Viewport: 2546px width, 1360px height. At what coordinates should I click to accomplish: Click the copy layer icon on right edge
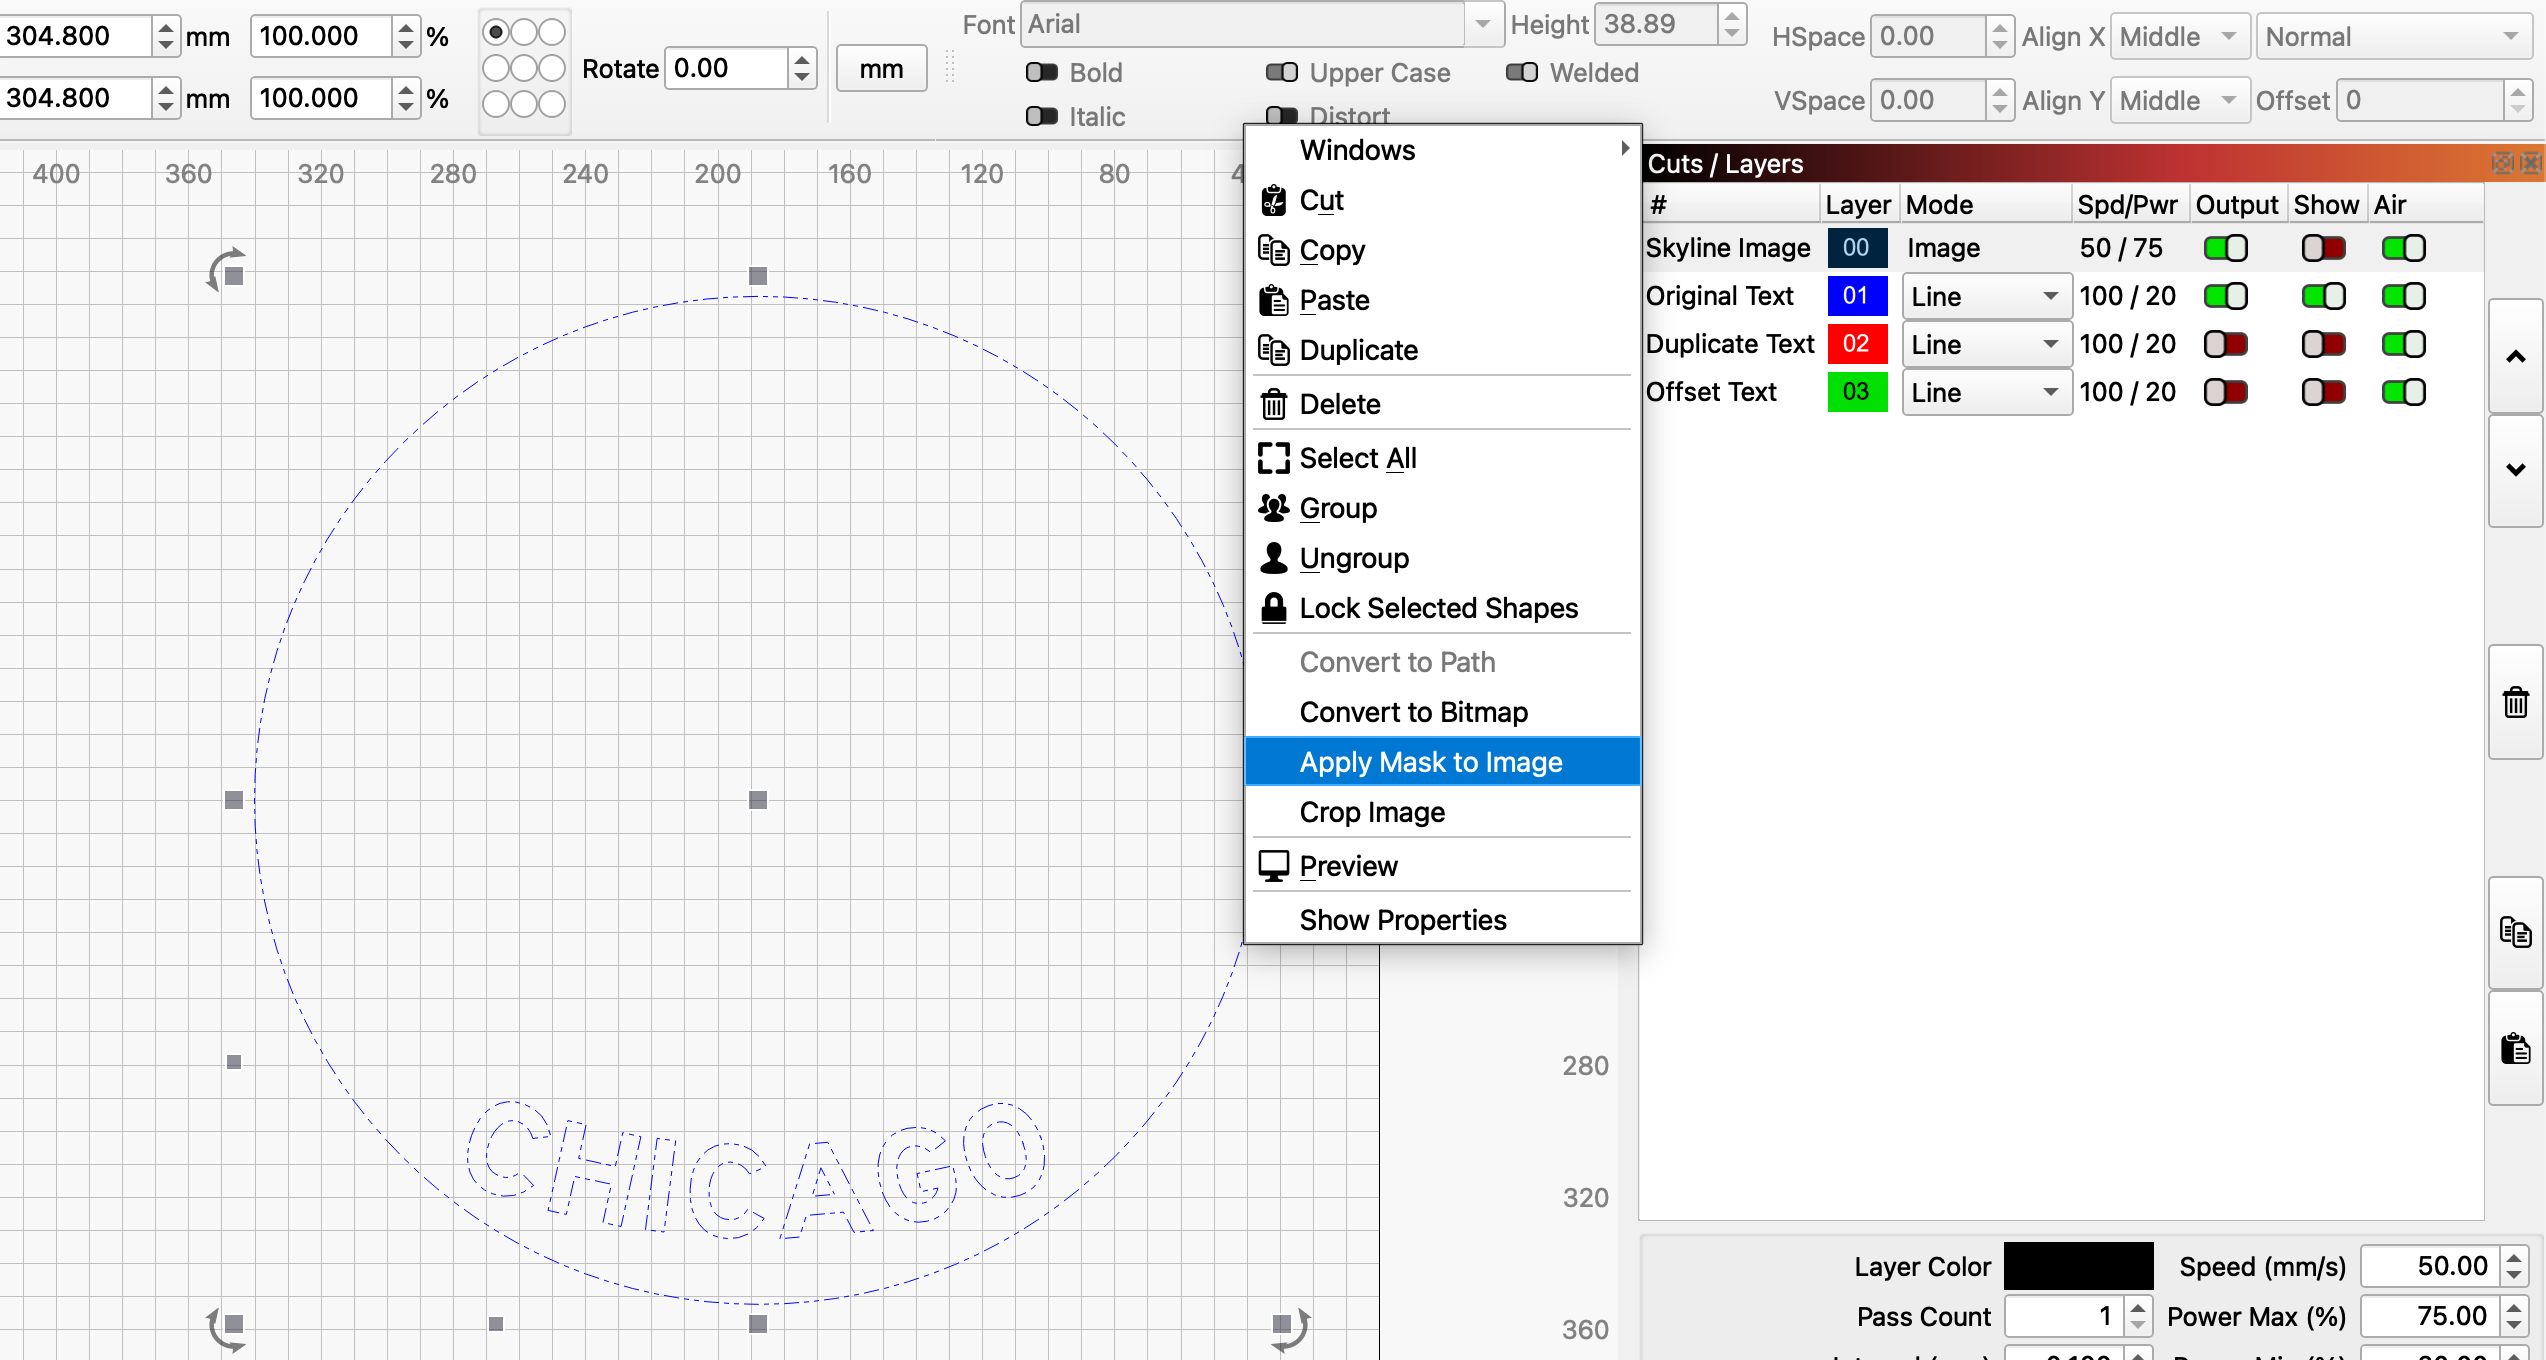[x=2515, y=933]
